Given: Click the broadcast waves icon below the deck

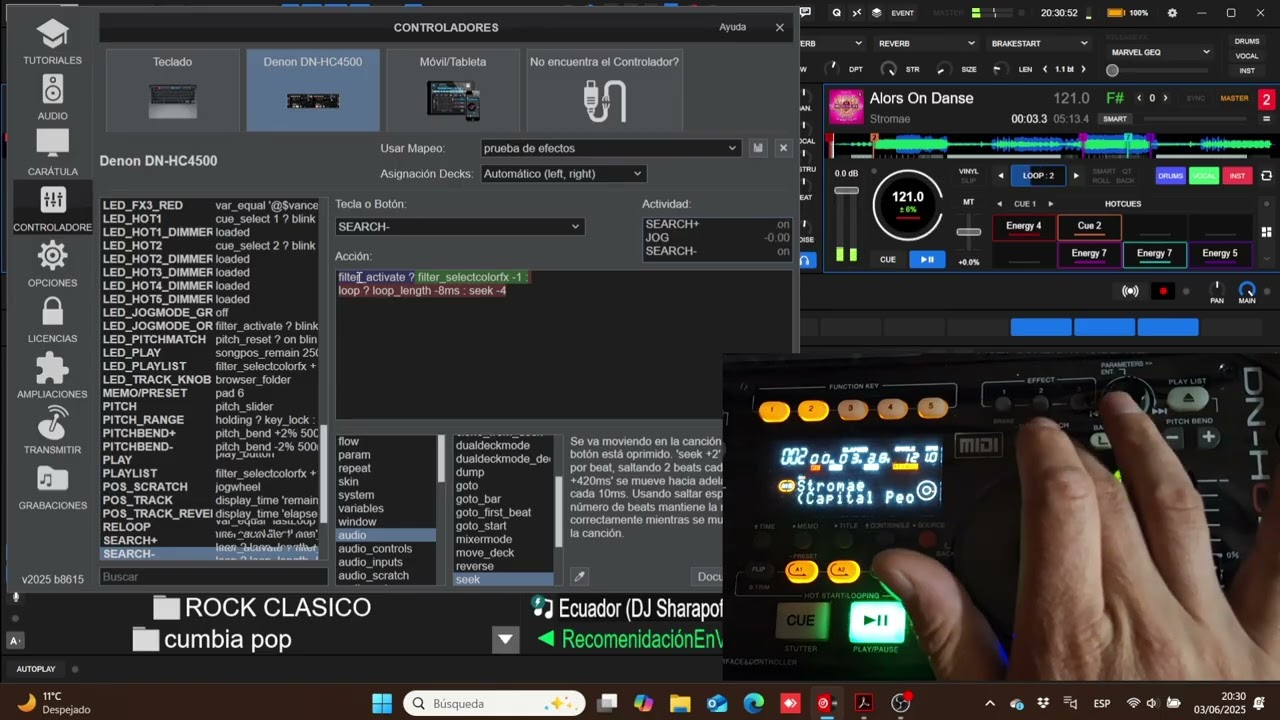Looking at the screenshot, I should coord(1130,291).
